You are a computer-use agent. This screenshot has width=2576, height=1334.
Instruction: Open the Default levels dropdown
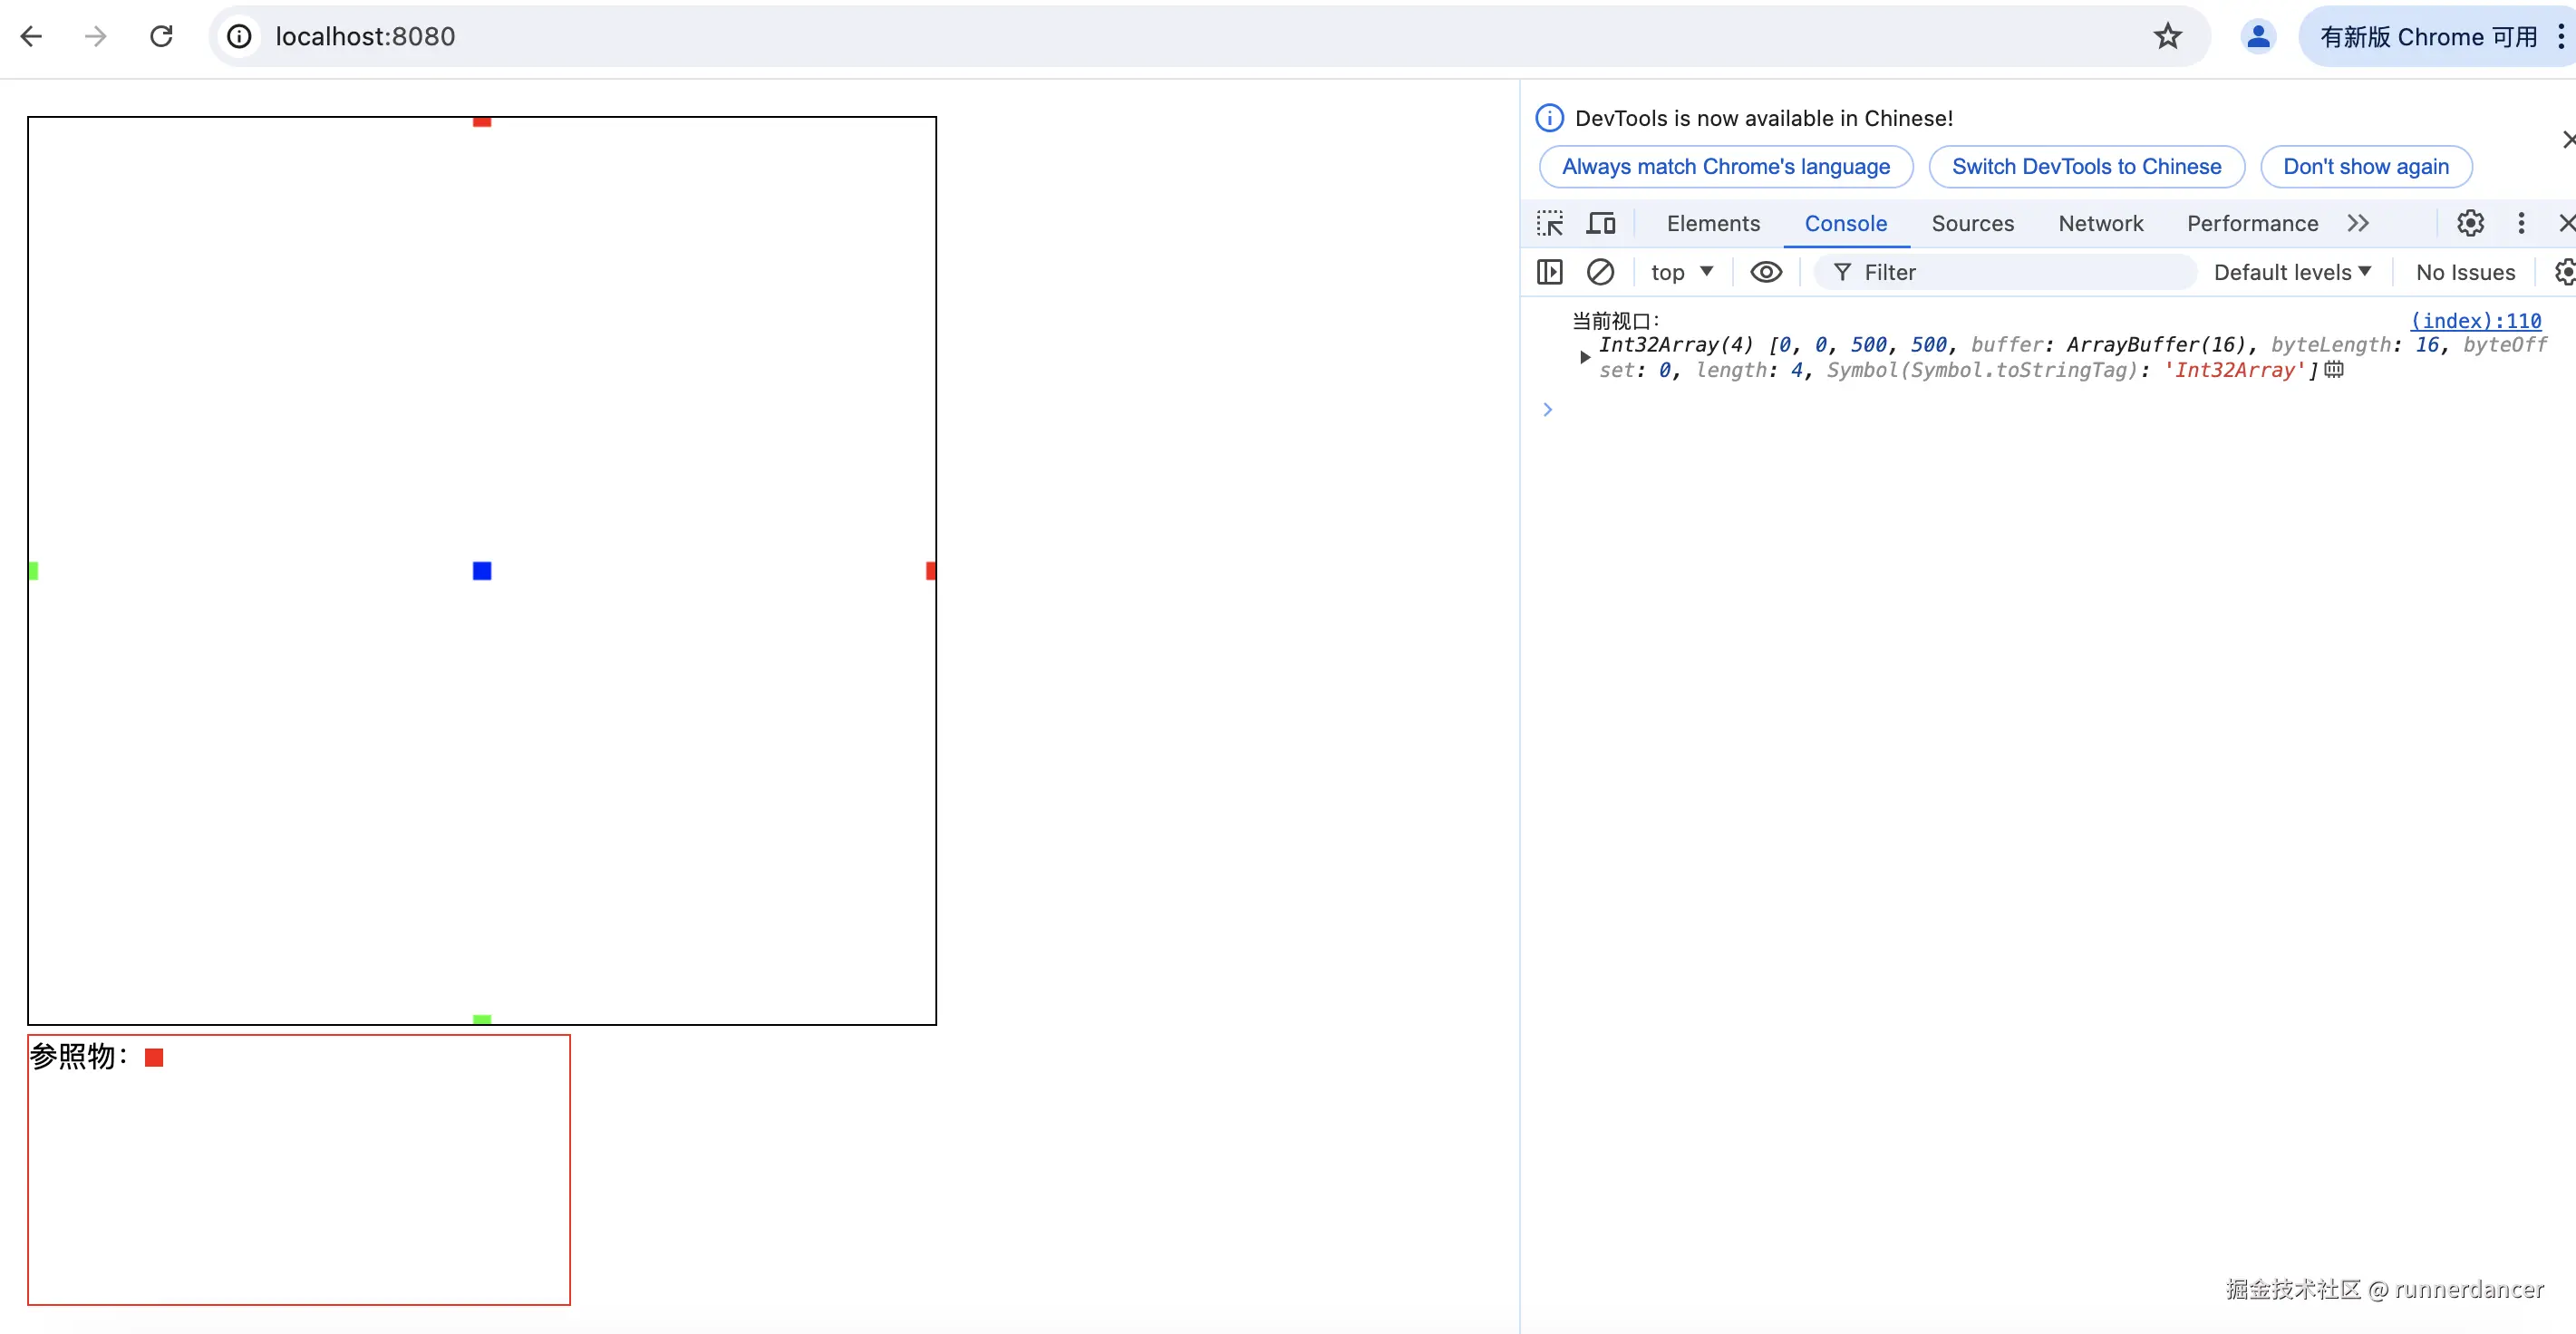2291,272
